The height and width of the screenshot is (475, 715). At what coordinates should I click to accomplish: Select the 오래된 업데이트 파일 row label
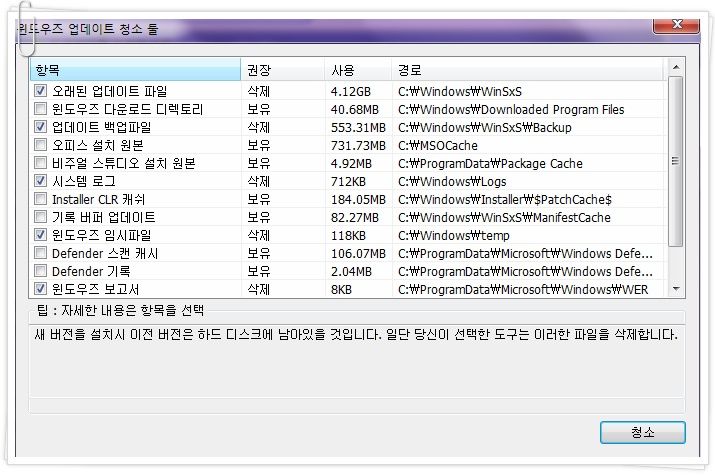pyautogui.click(x=109, y=91)
